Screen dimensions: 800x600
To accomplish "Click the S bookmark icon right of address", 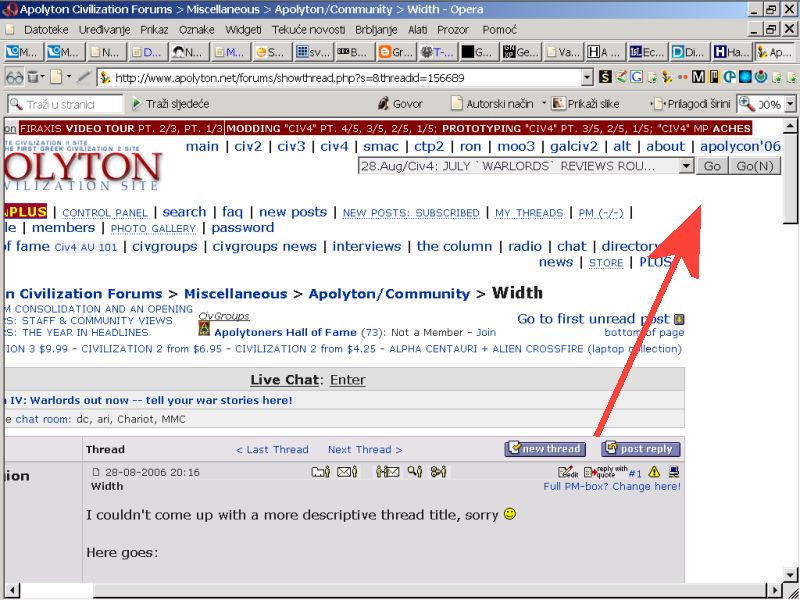I will pyautogui.click(x=606, y=78).
